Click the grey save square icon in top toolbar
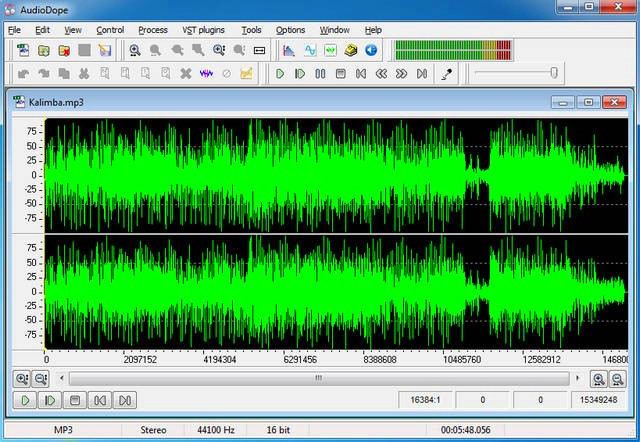This screenshot has height=442, width=640. (84, 50)
